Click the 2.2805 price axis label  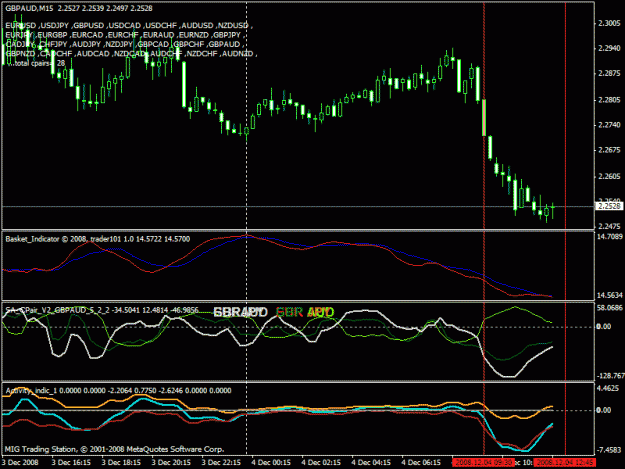[609, 100]
